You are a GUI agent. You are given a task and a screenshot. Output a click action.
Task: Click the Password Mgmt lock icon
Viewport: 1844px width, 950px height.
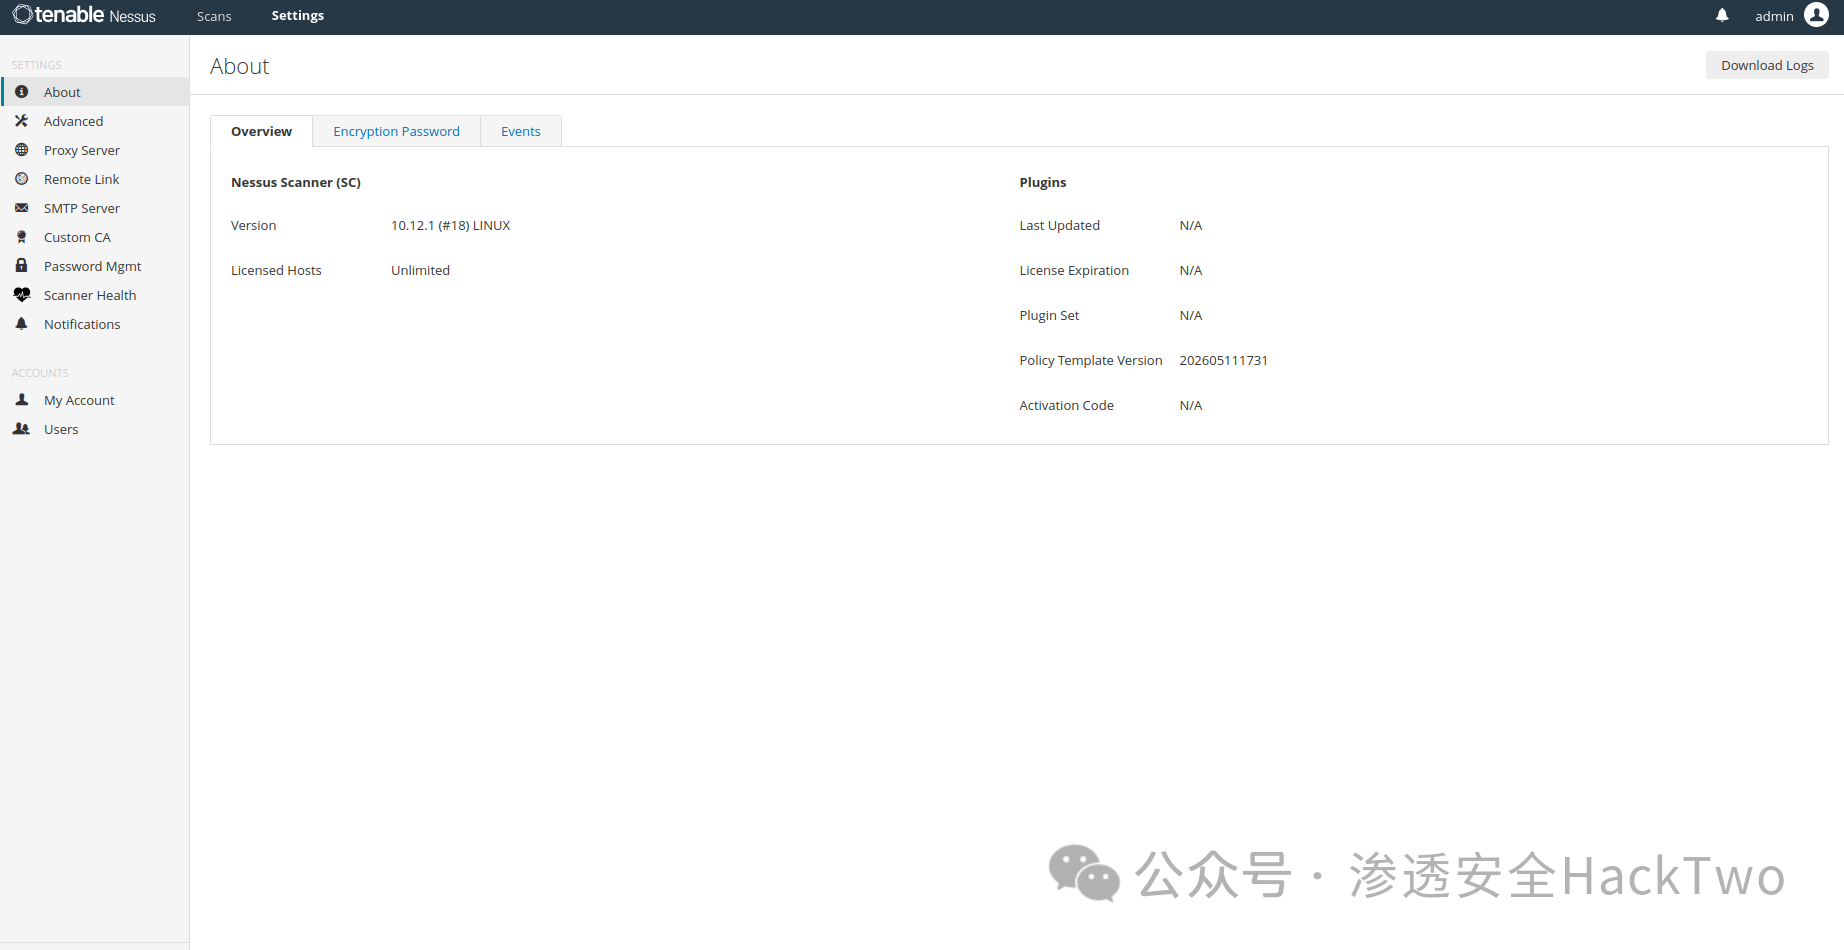tap(21, 266)
